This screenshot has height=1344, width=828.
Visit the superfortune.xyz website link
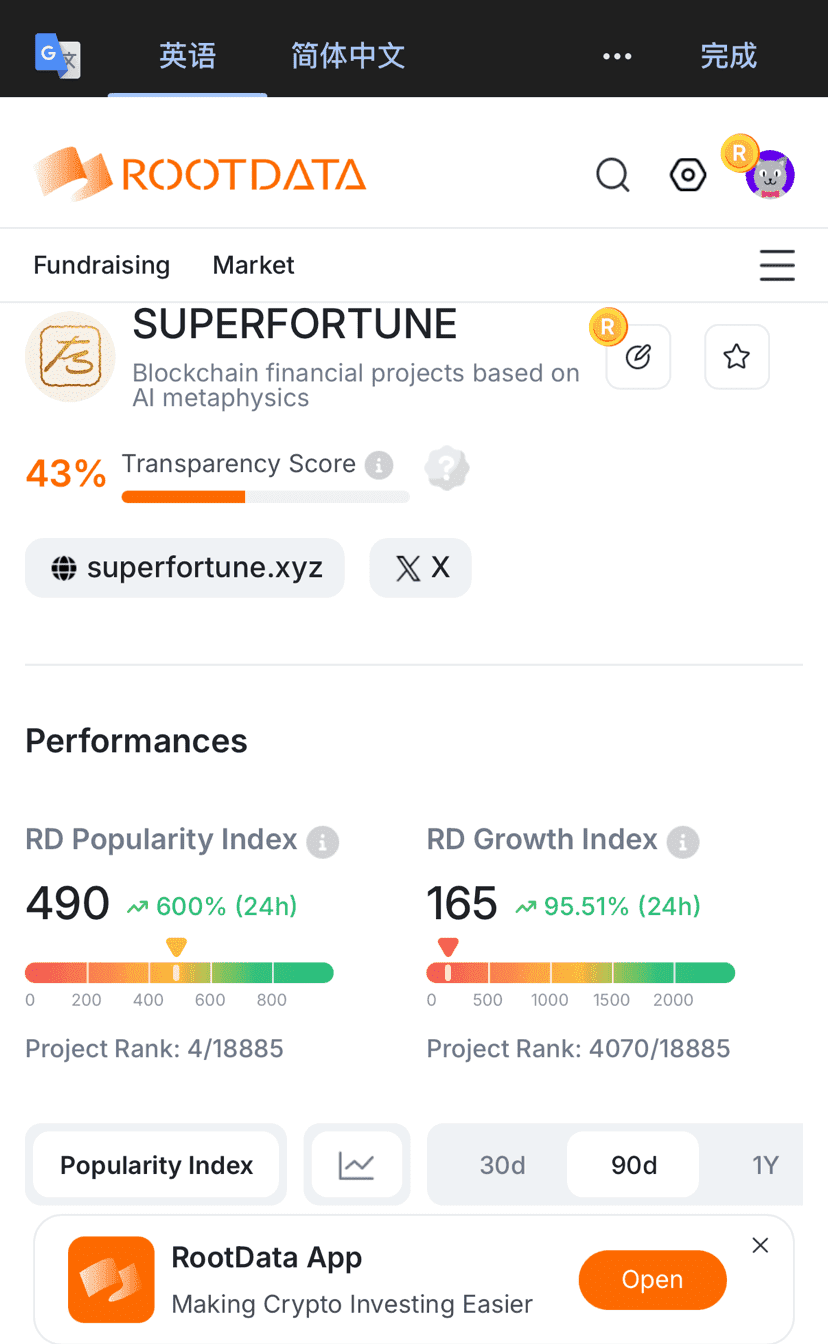[185, 568]
